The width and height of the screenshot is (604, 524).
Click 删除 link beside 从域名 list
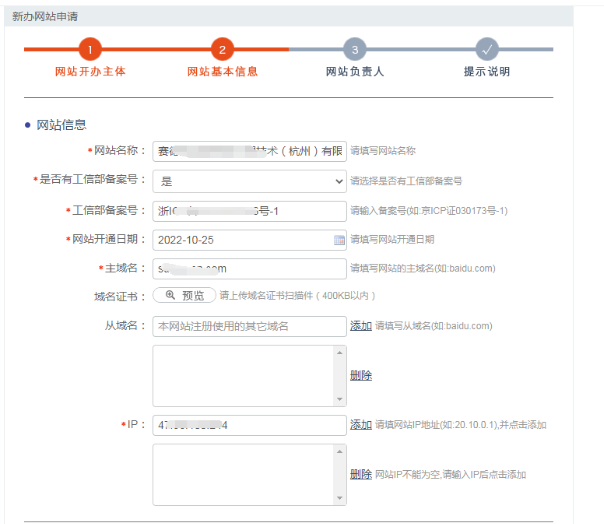361,376
